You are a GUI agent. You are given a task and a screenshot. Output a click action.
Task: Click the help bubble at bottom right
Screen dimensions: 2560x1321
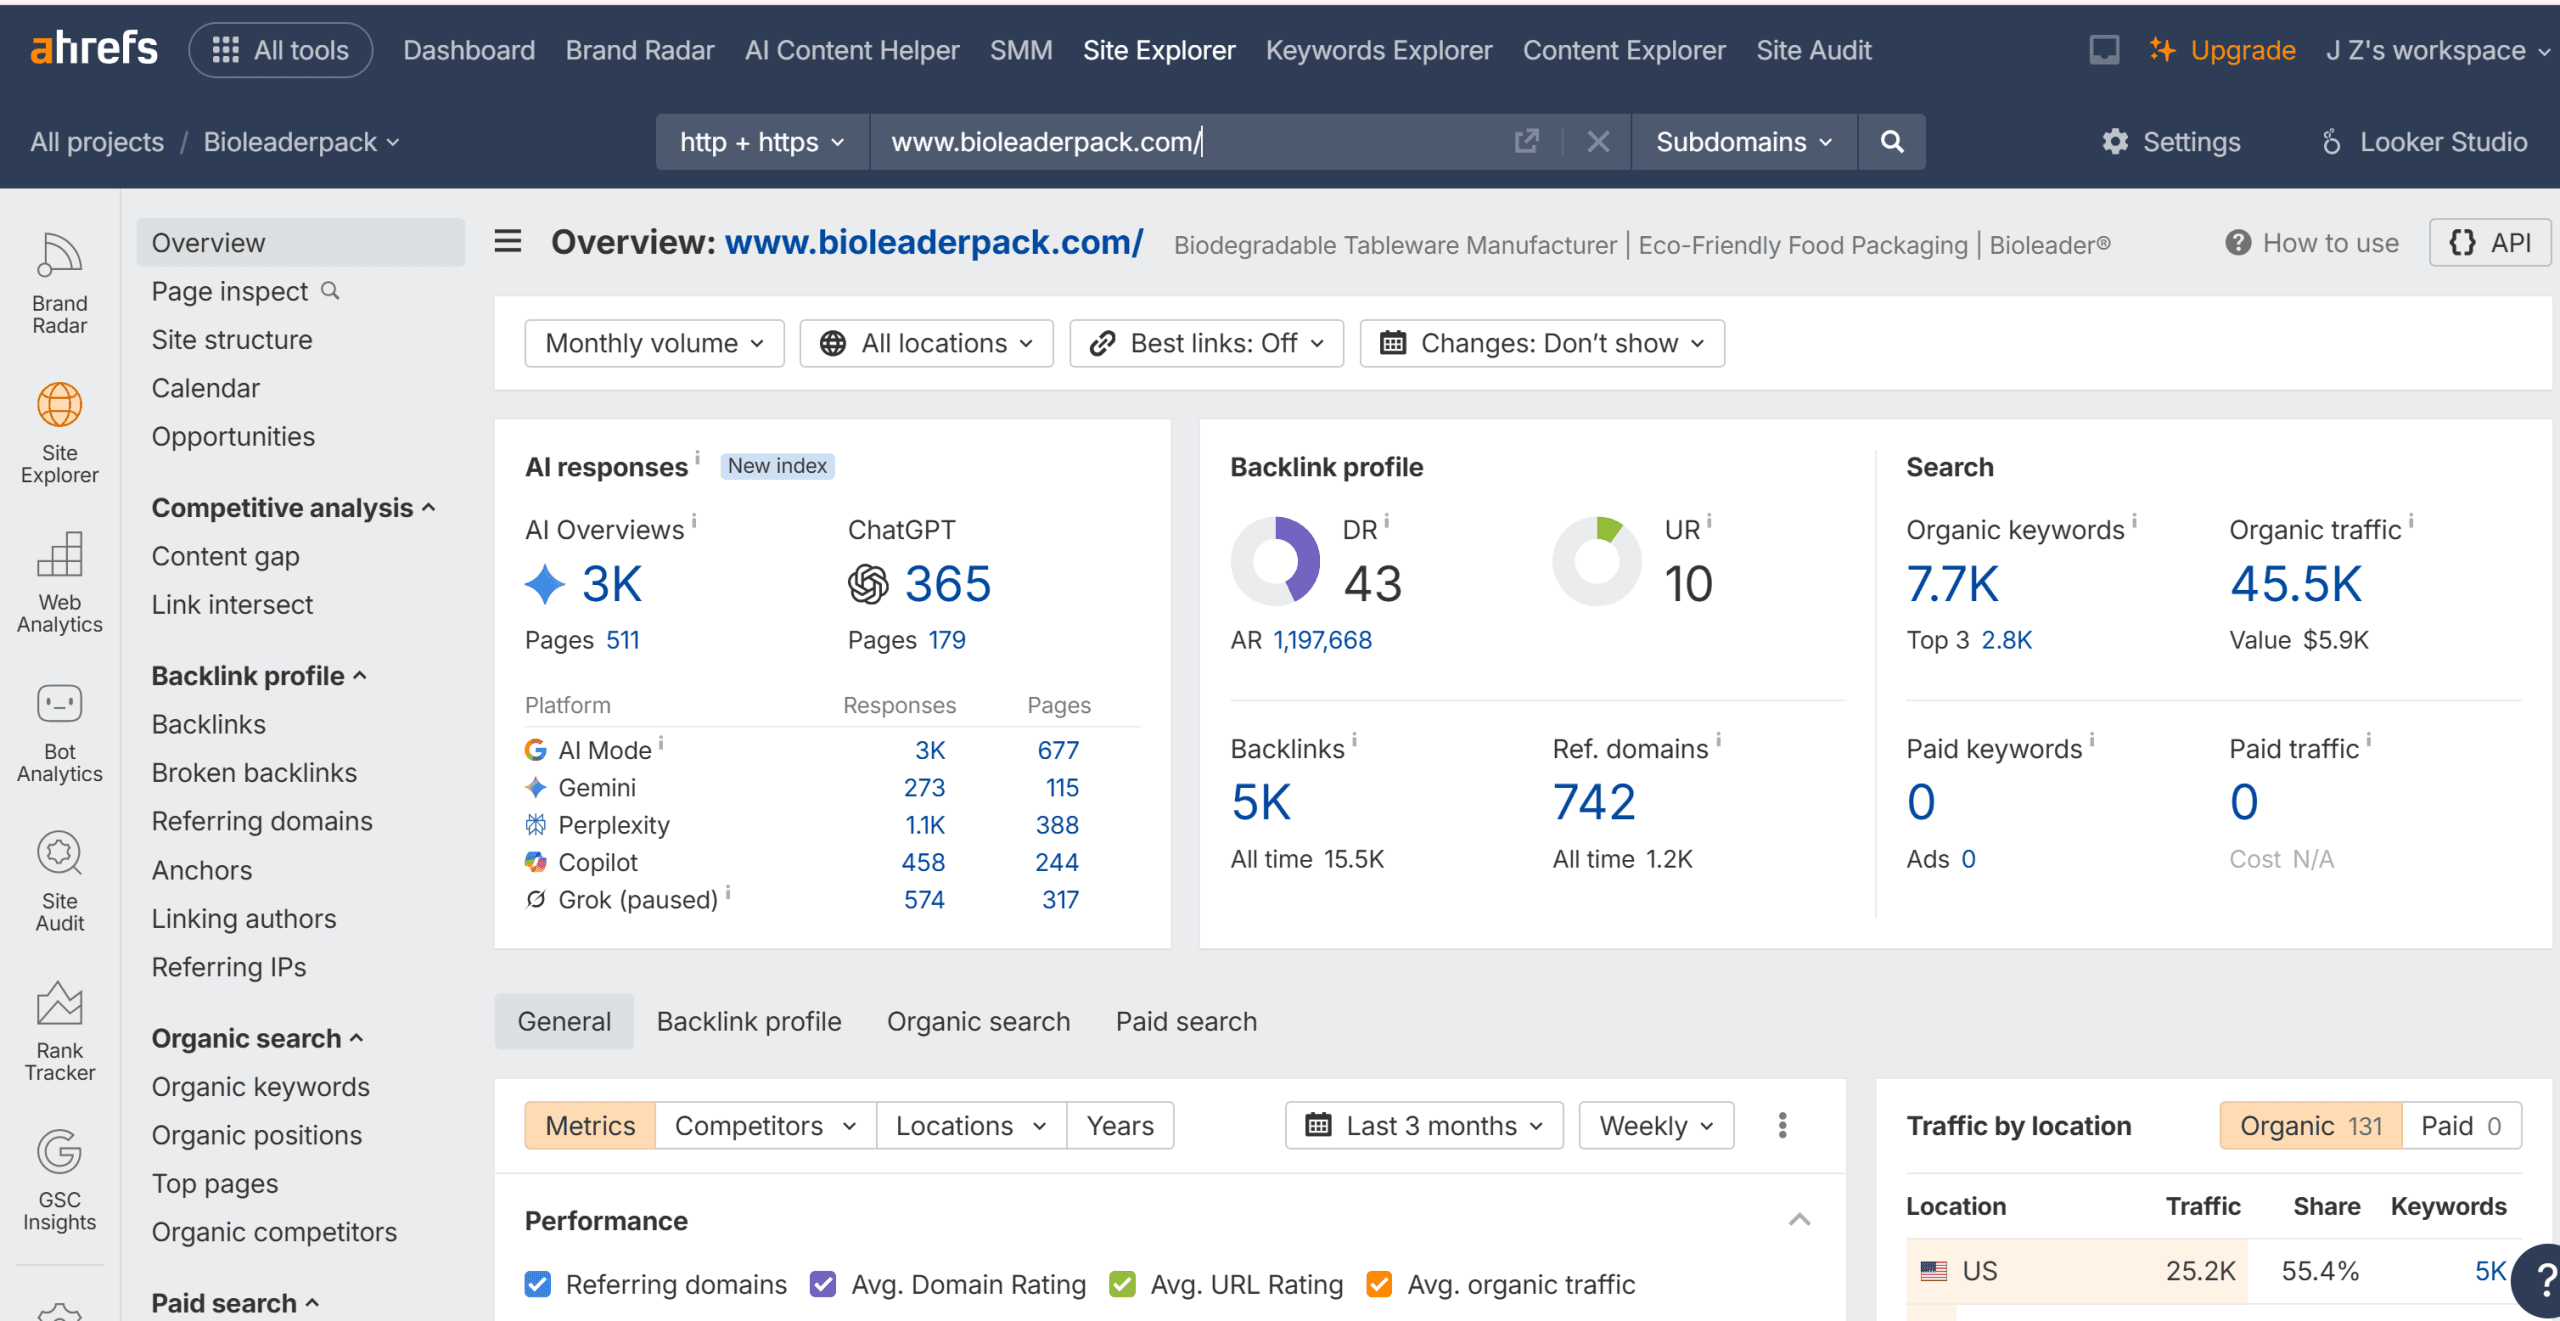2538,1280
